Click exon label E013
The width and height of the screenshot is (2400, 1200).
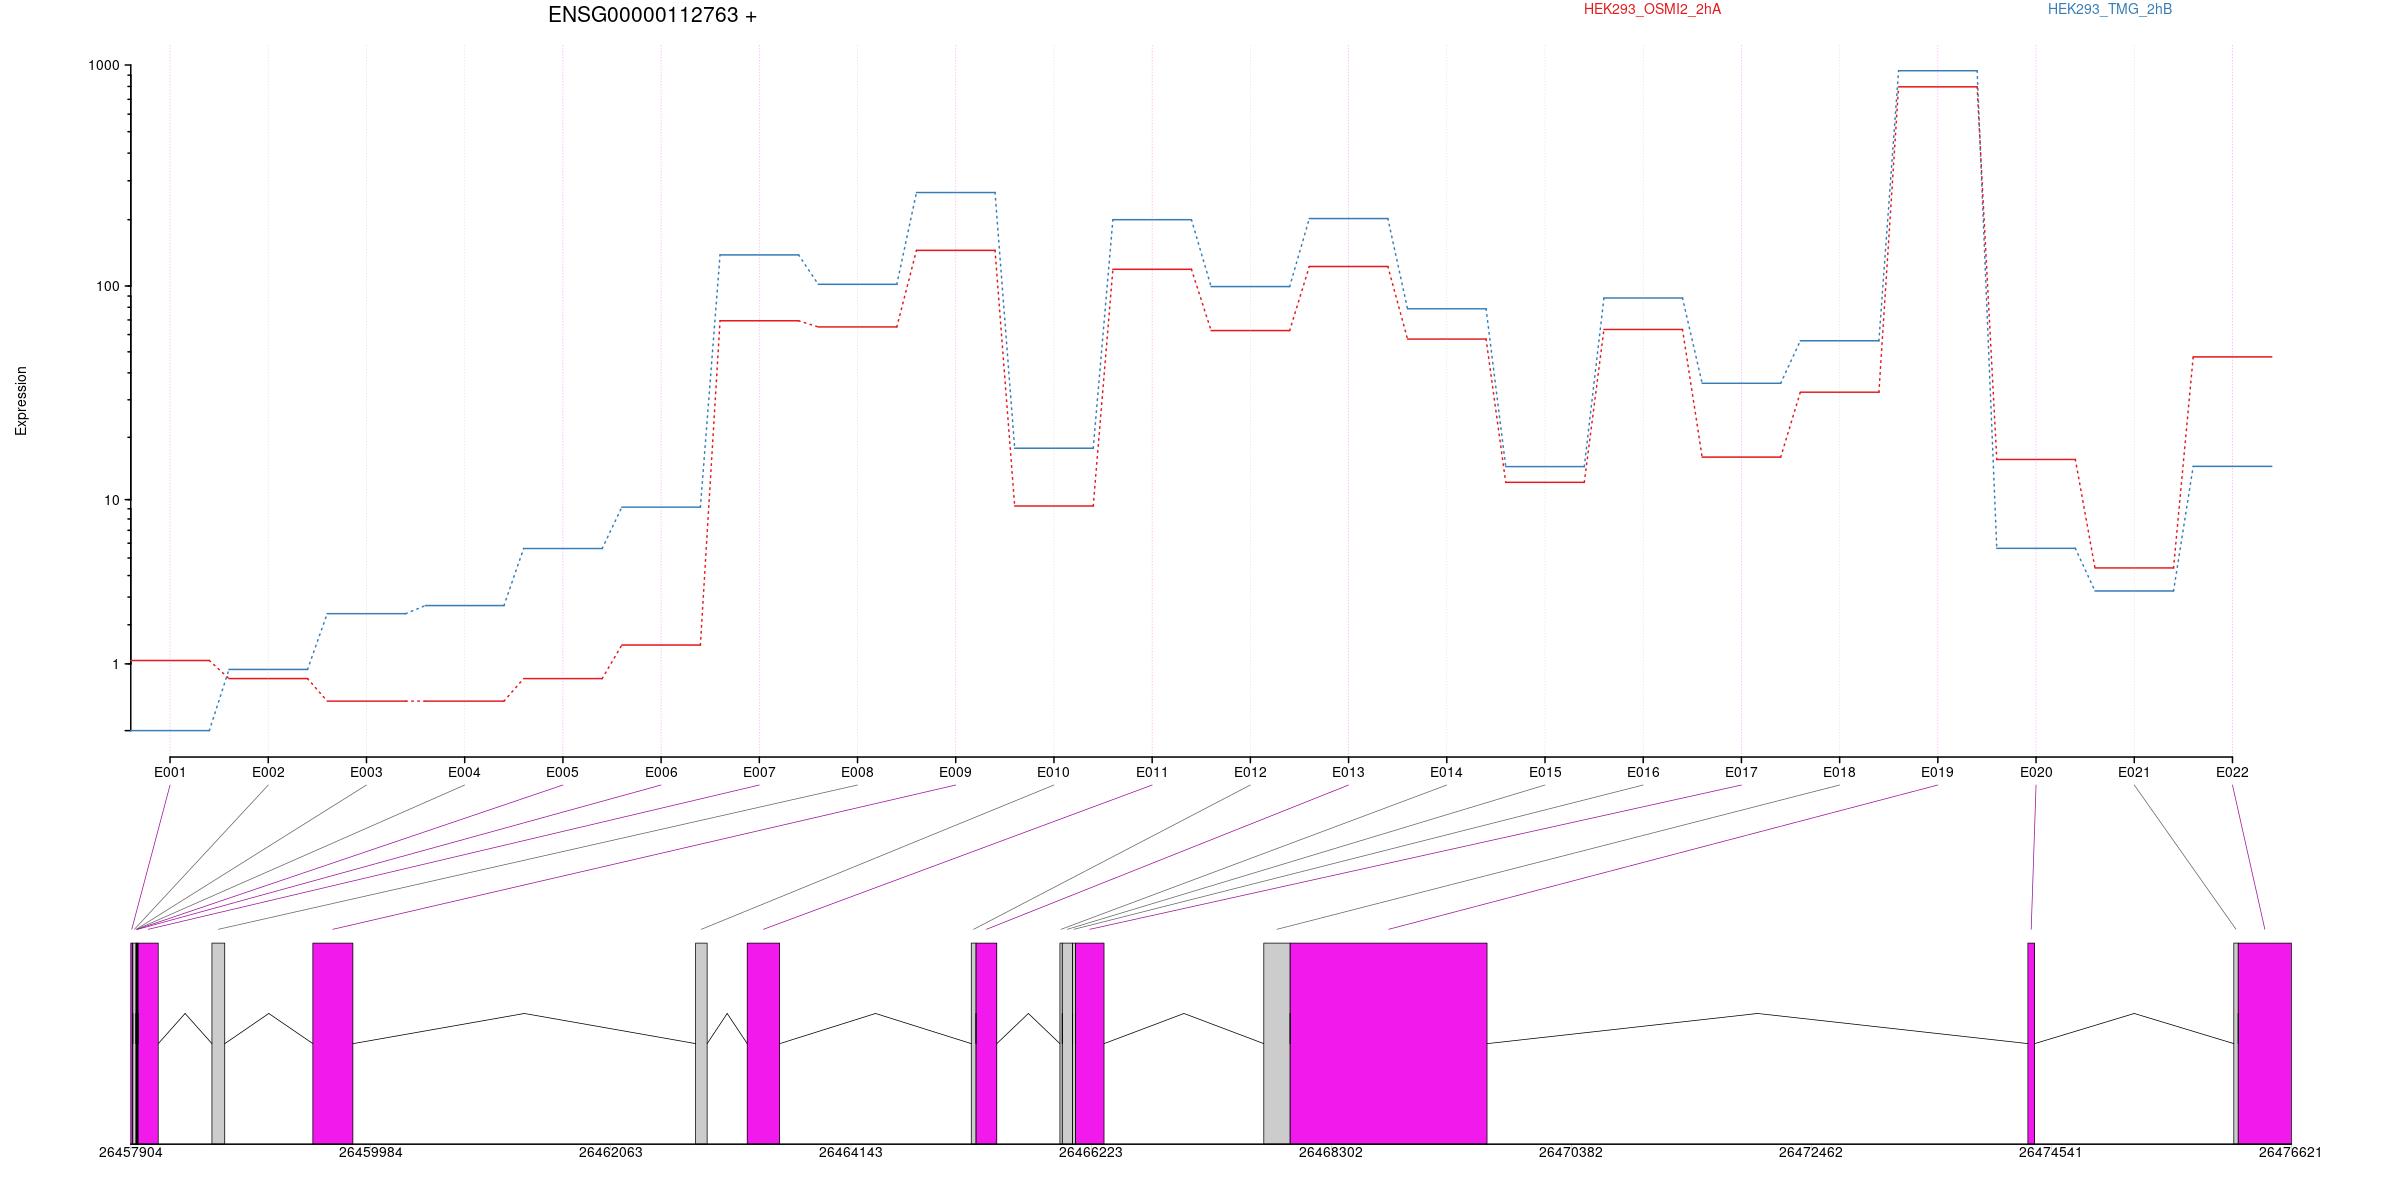(1348, 772)
